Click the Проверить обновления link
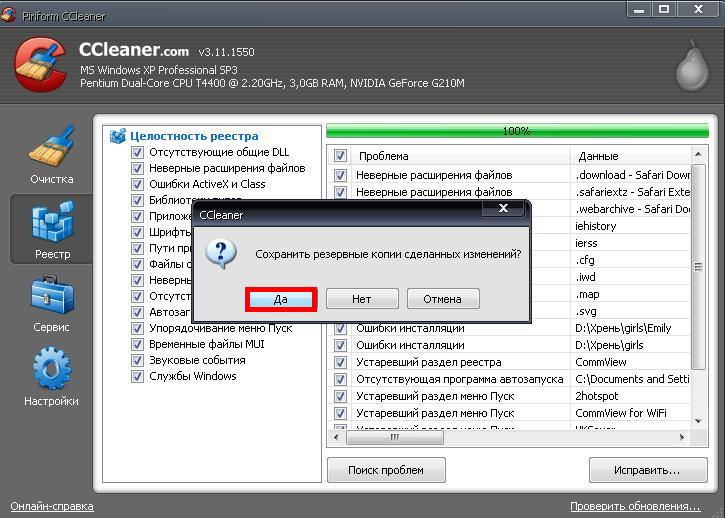This screenshot has height=518, width=725. (x=635, y=506)
